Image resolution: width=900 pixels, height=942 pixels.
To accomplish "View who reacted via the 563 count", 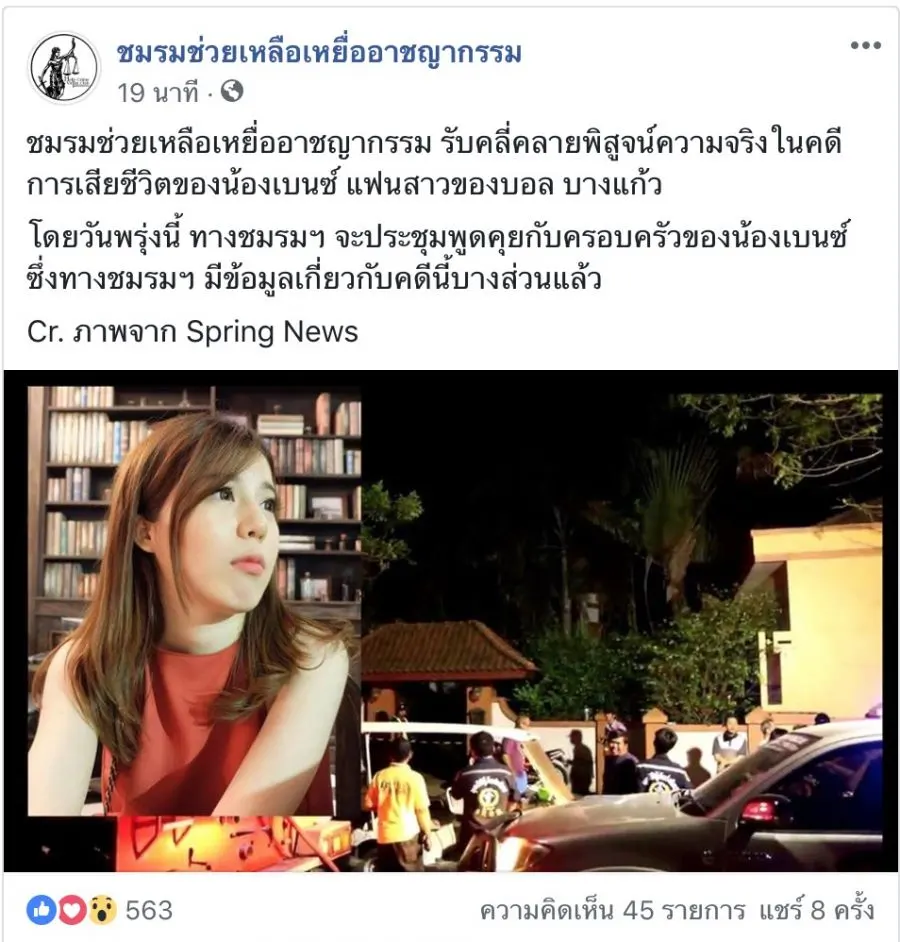I will pos(149,911).
